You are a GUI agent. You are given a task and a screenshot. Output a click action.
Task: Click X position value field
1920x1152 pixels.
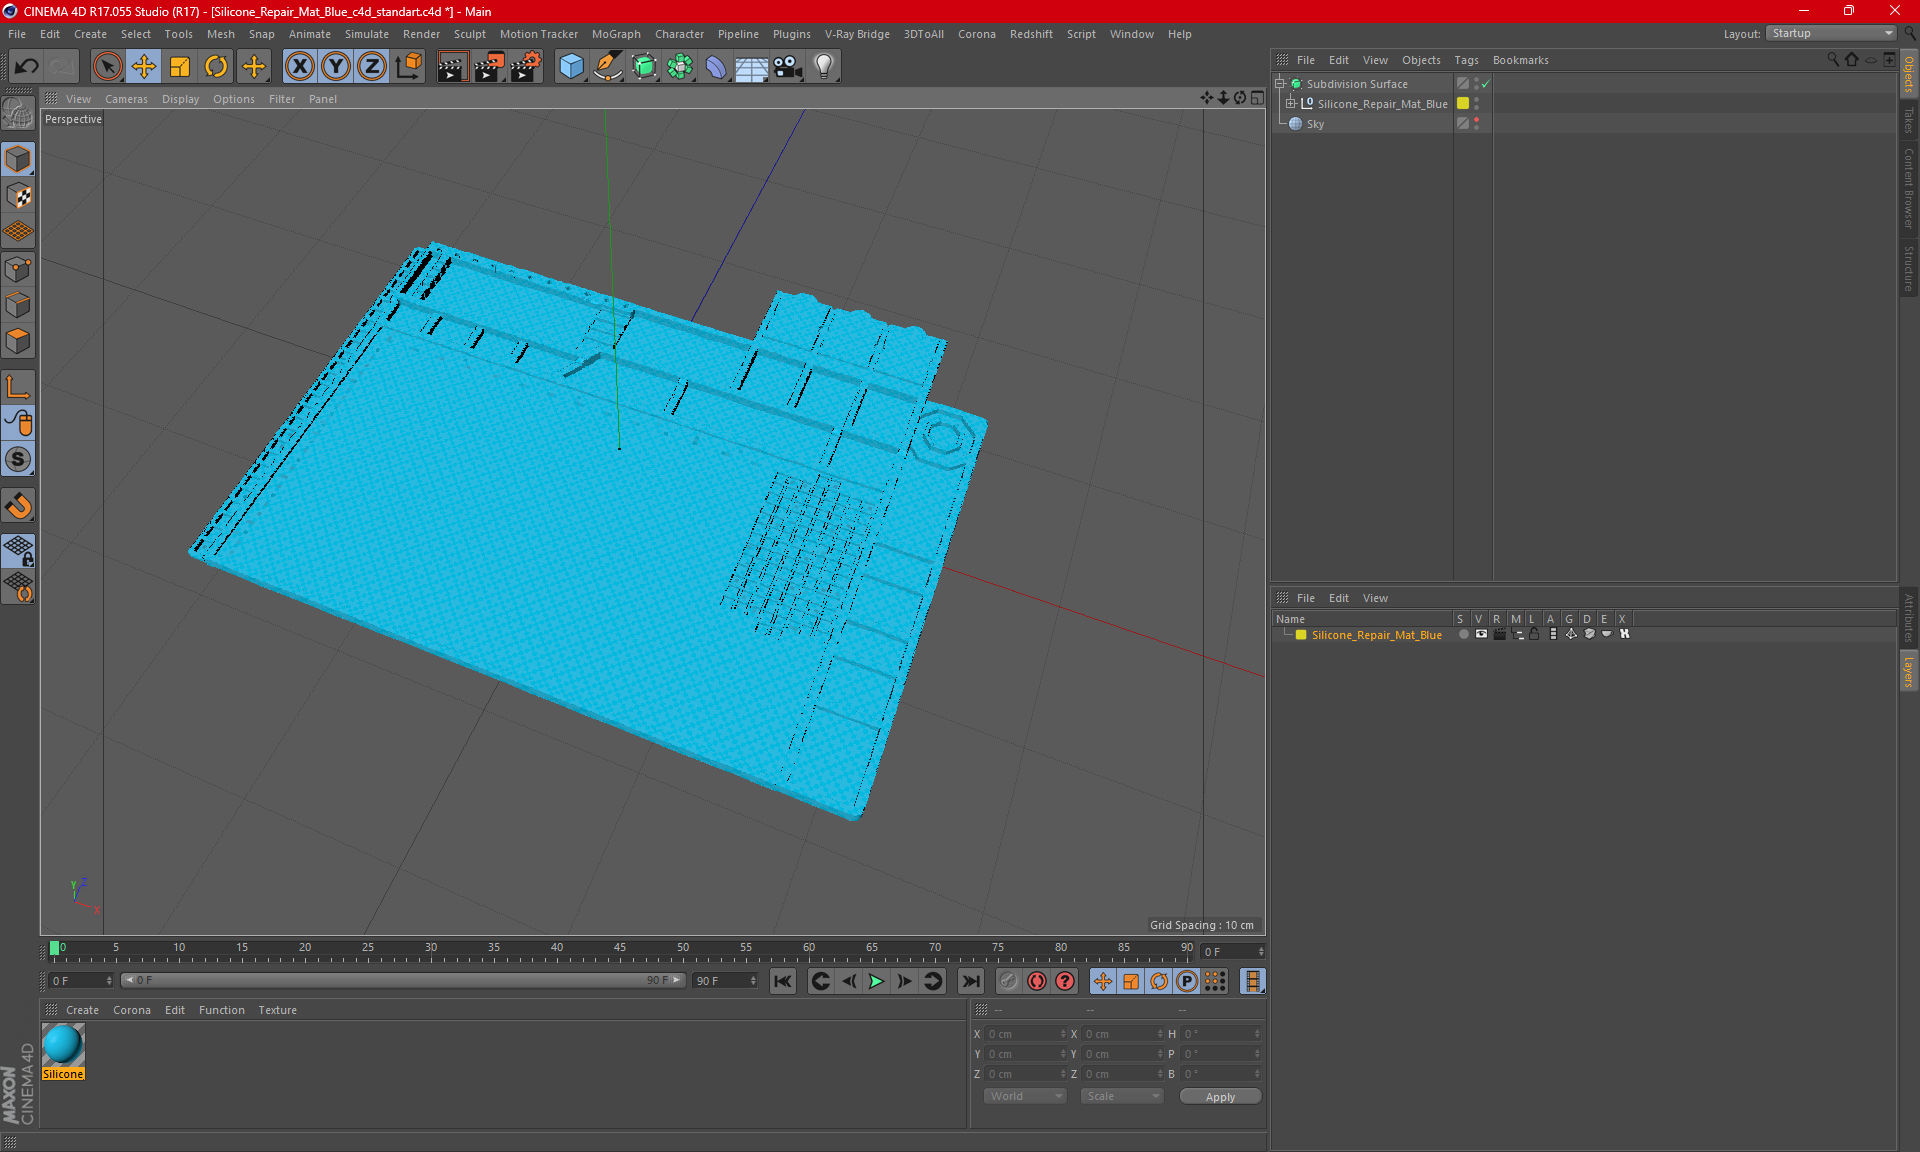click(x=1024, y=1034)
